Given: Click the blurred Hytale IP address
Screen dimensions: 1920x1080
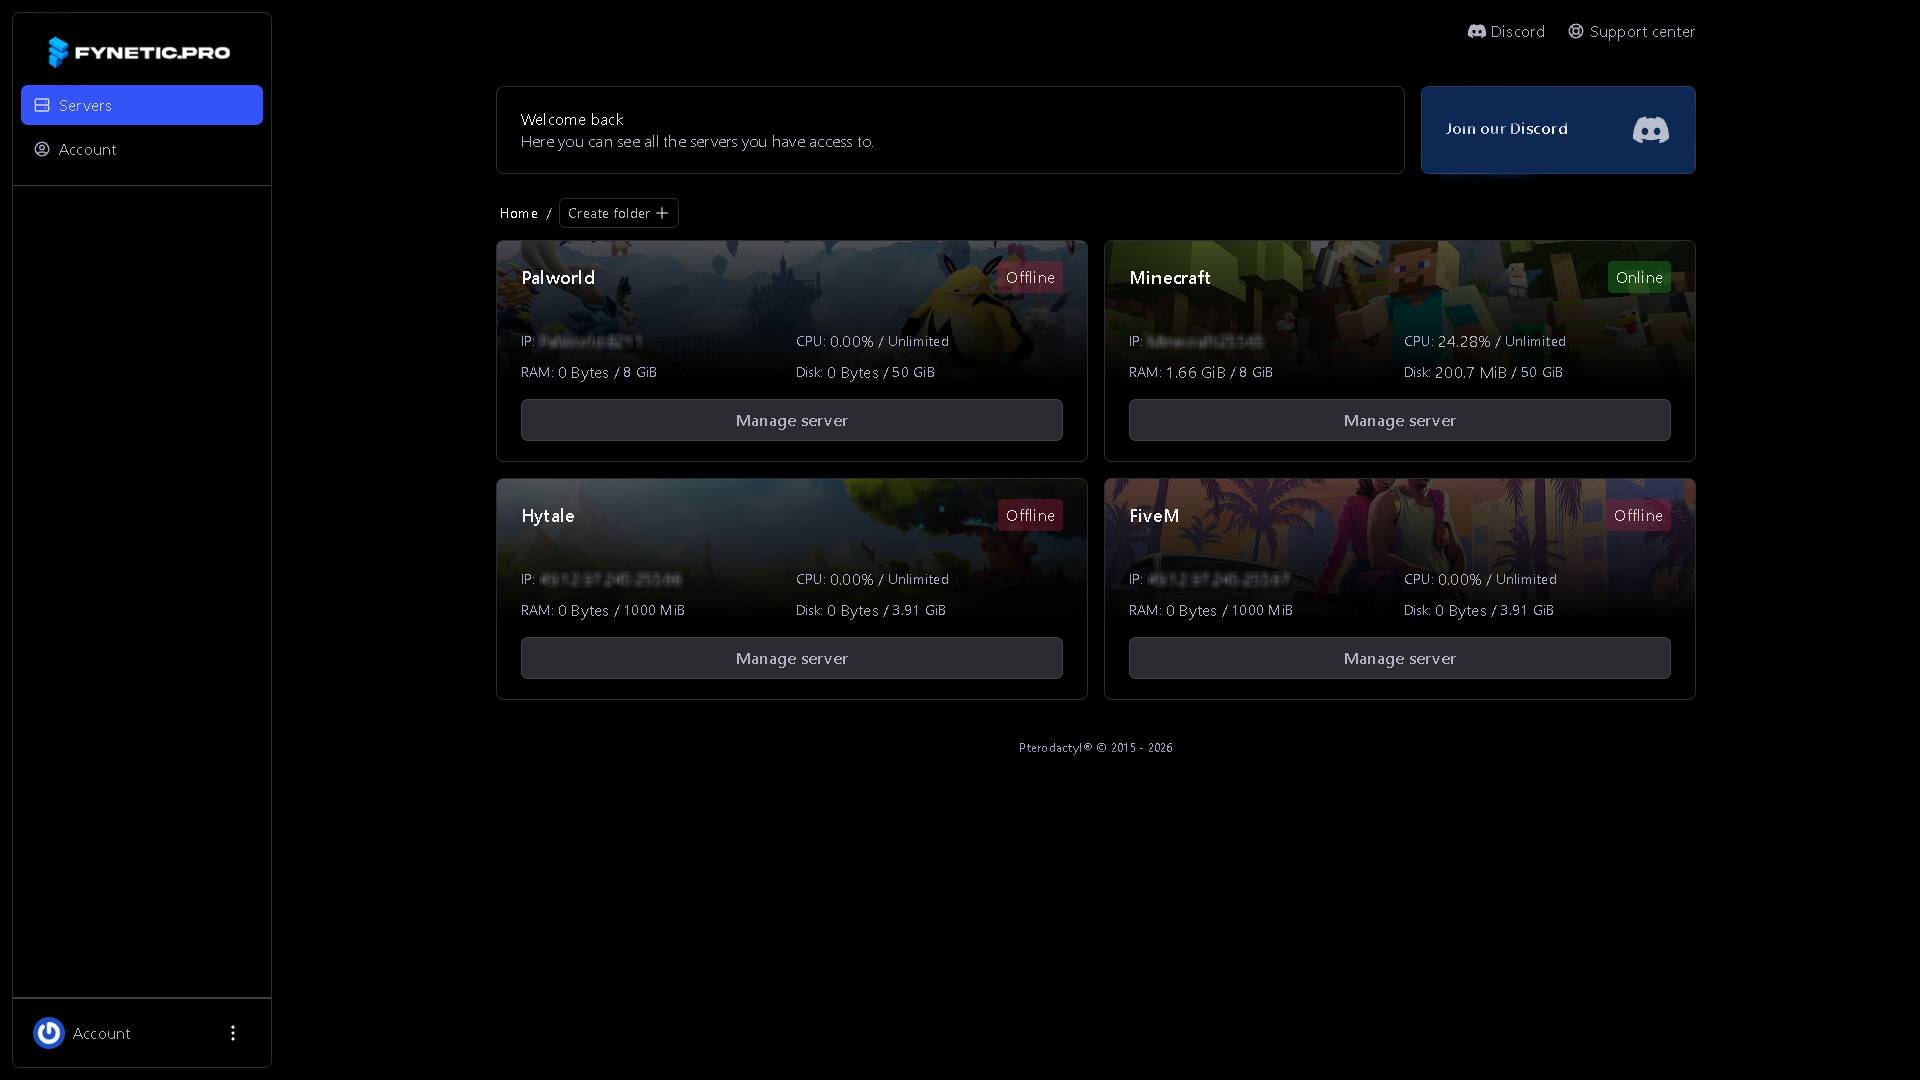Looking at the screenshot, I should [611, 579].
